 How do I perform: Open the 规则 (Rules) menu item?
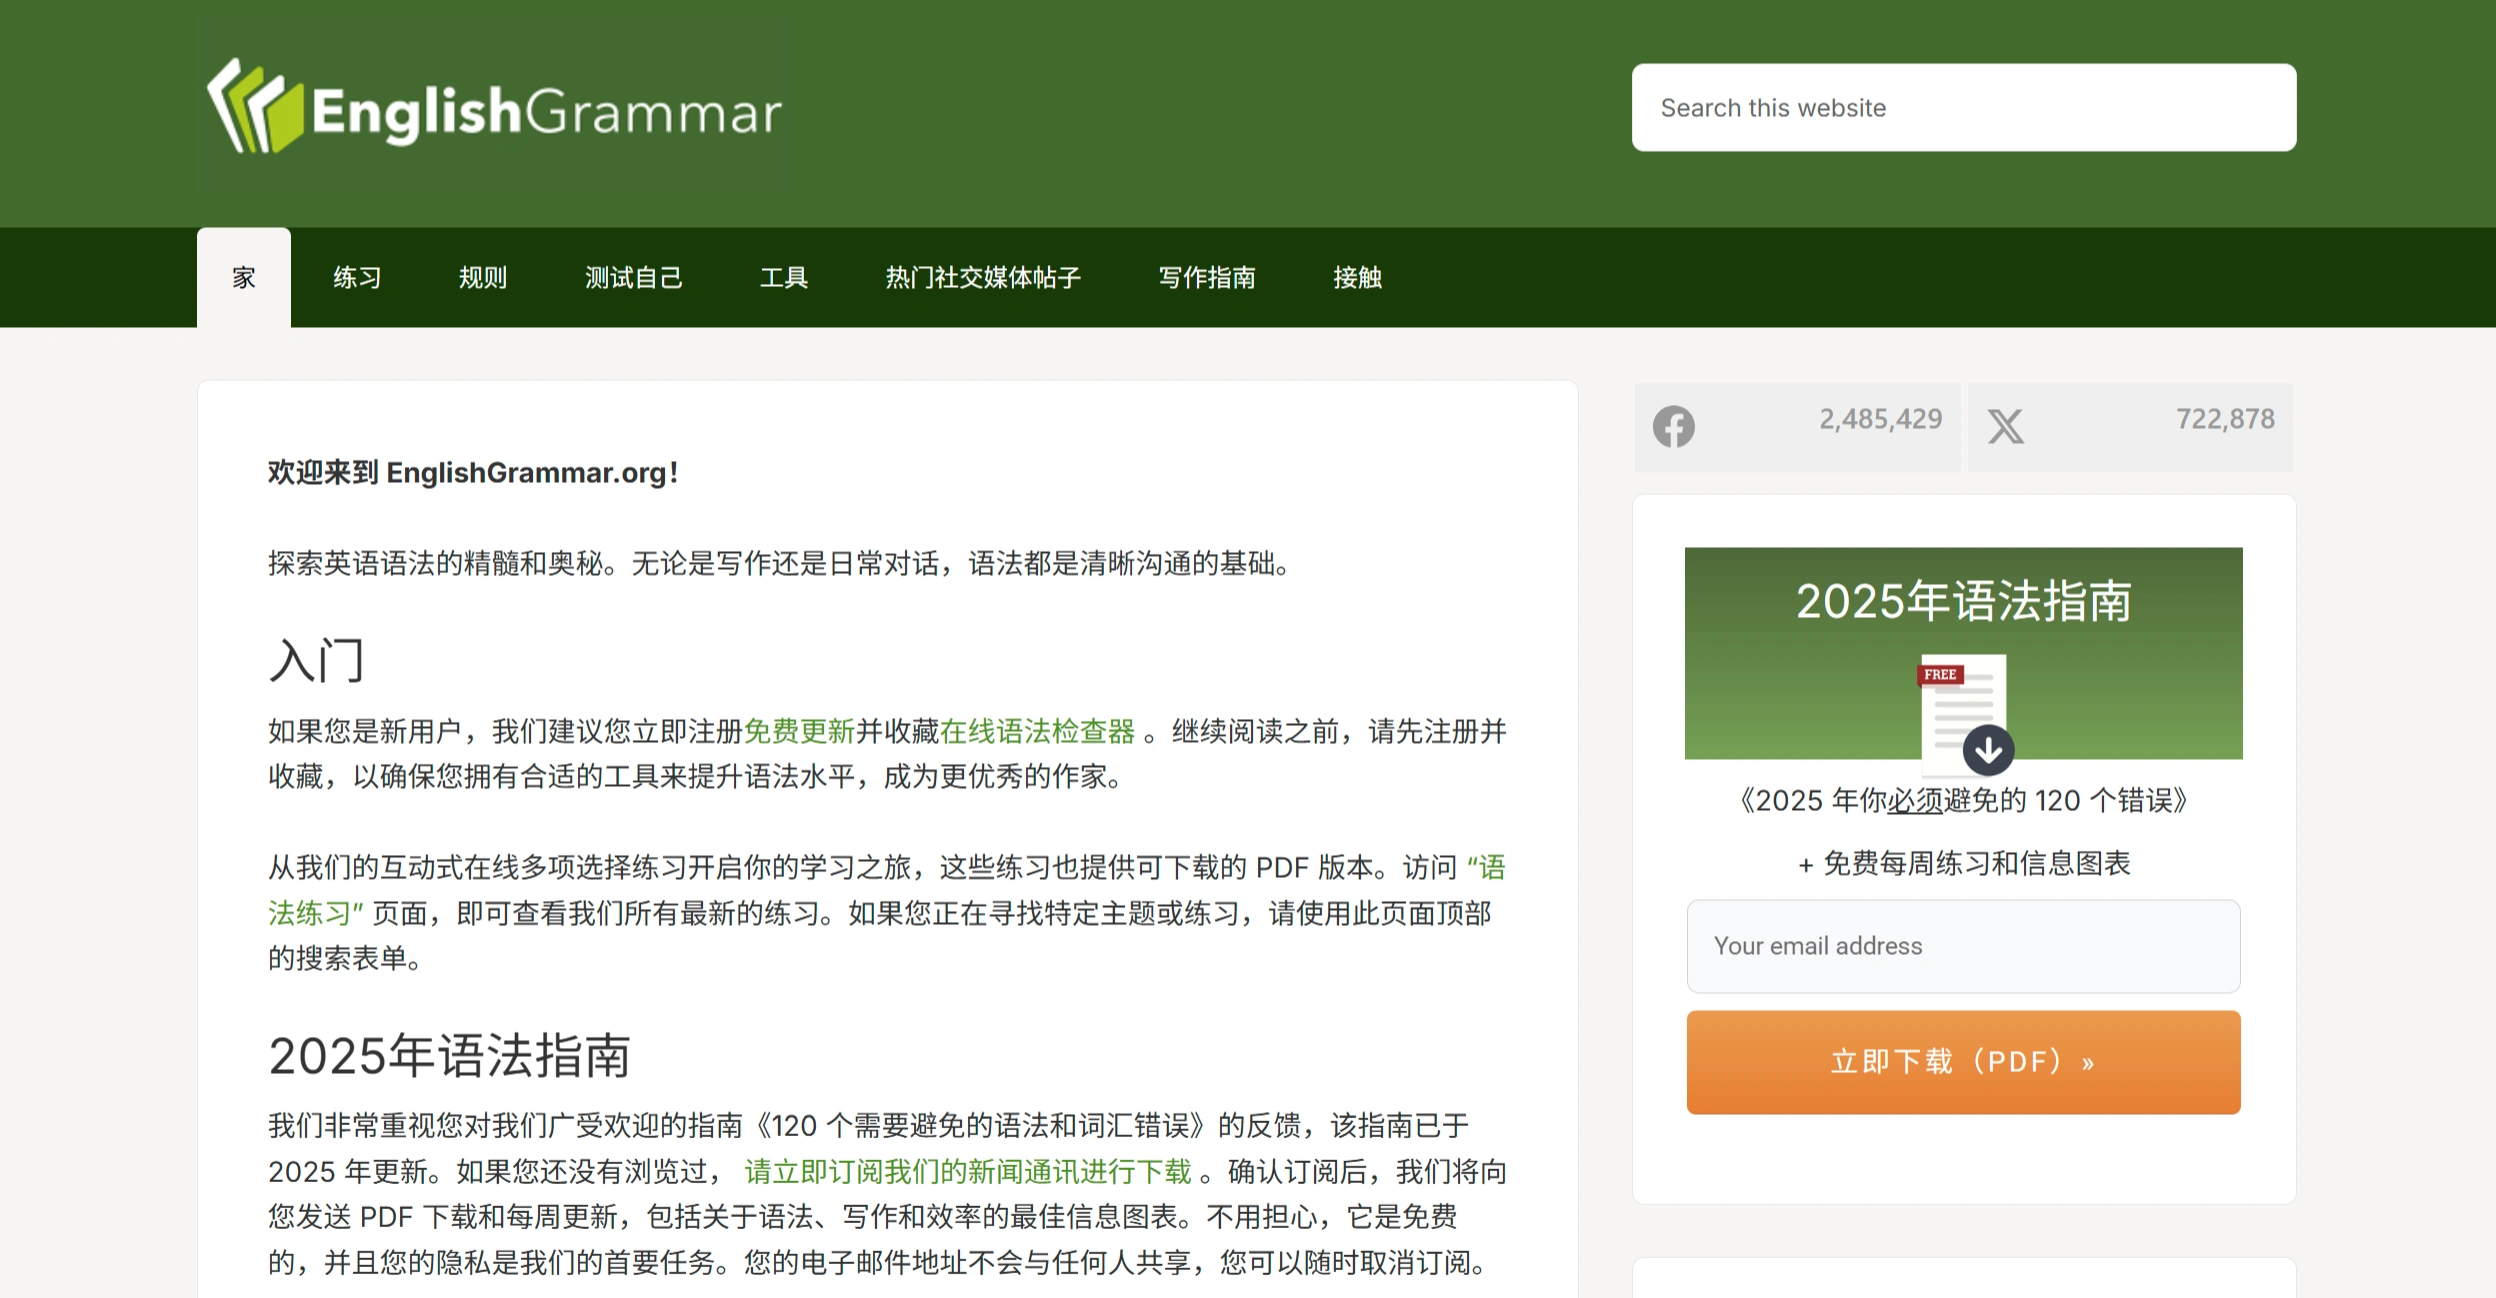pyautogui.click(x=484, y=277)
